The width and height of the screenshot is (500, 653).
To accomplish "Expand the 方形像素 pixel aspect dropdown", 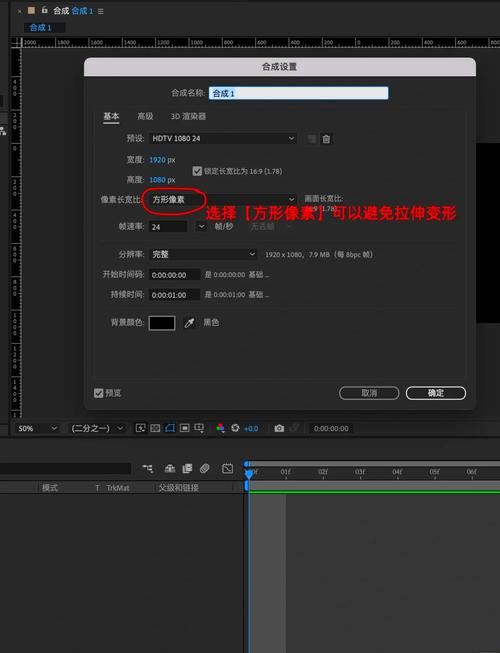I will pos(223,199).
